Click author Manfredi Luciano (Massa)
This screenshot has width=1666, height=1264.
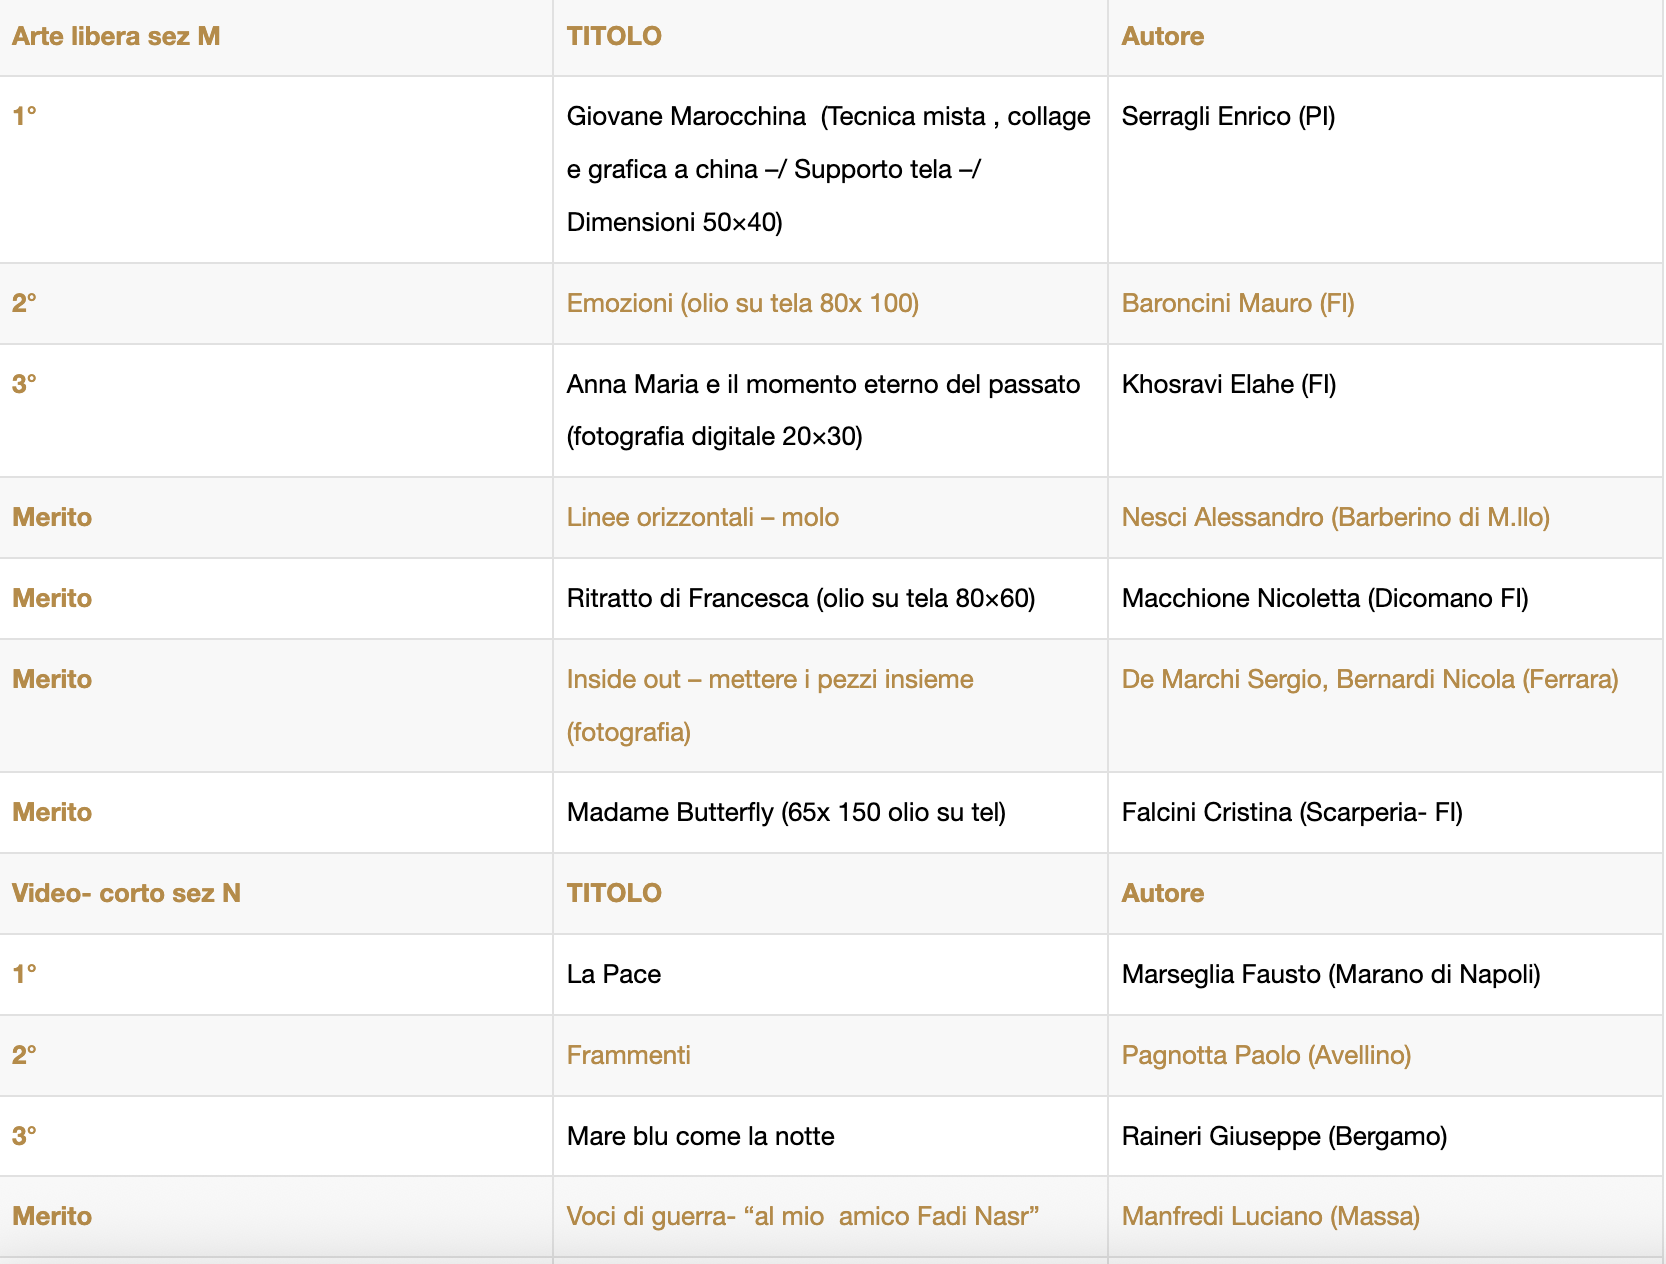tap(1270, 1217)
